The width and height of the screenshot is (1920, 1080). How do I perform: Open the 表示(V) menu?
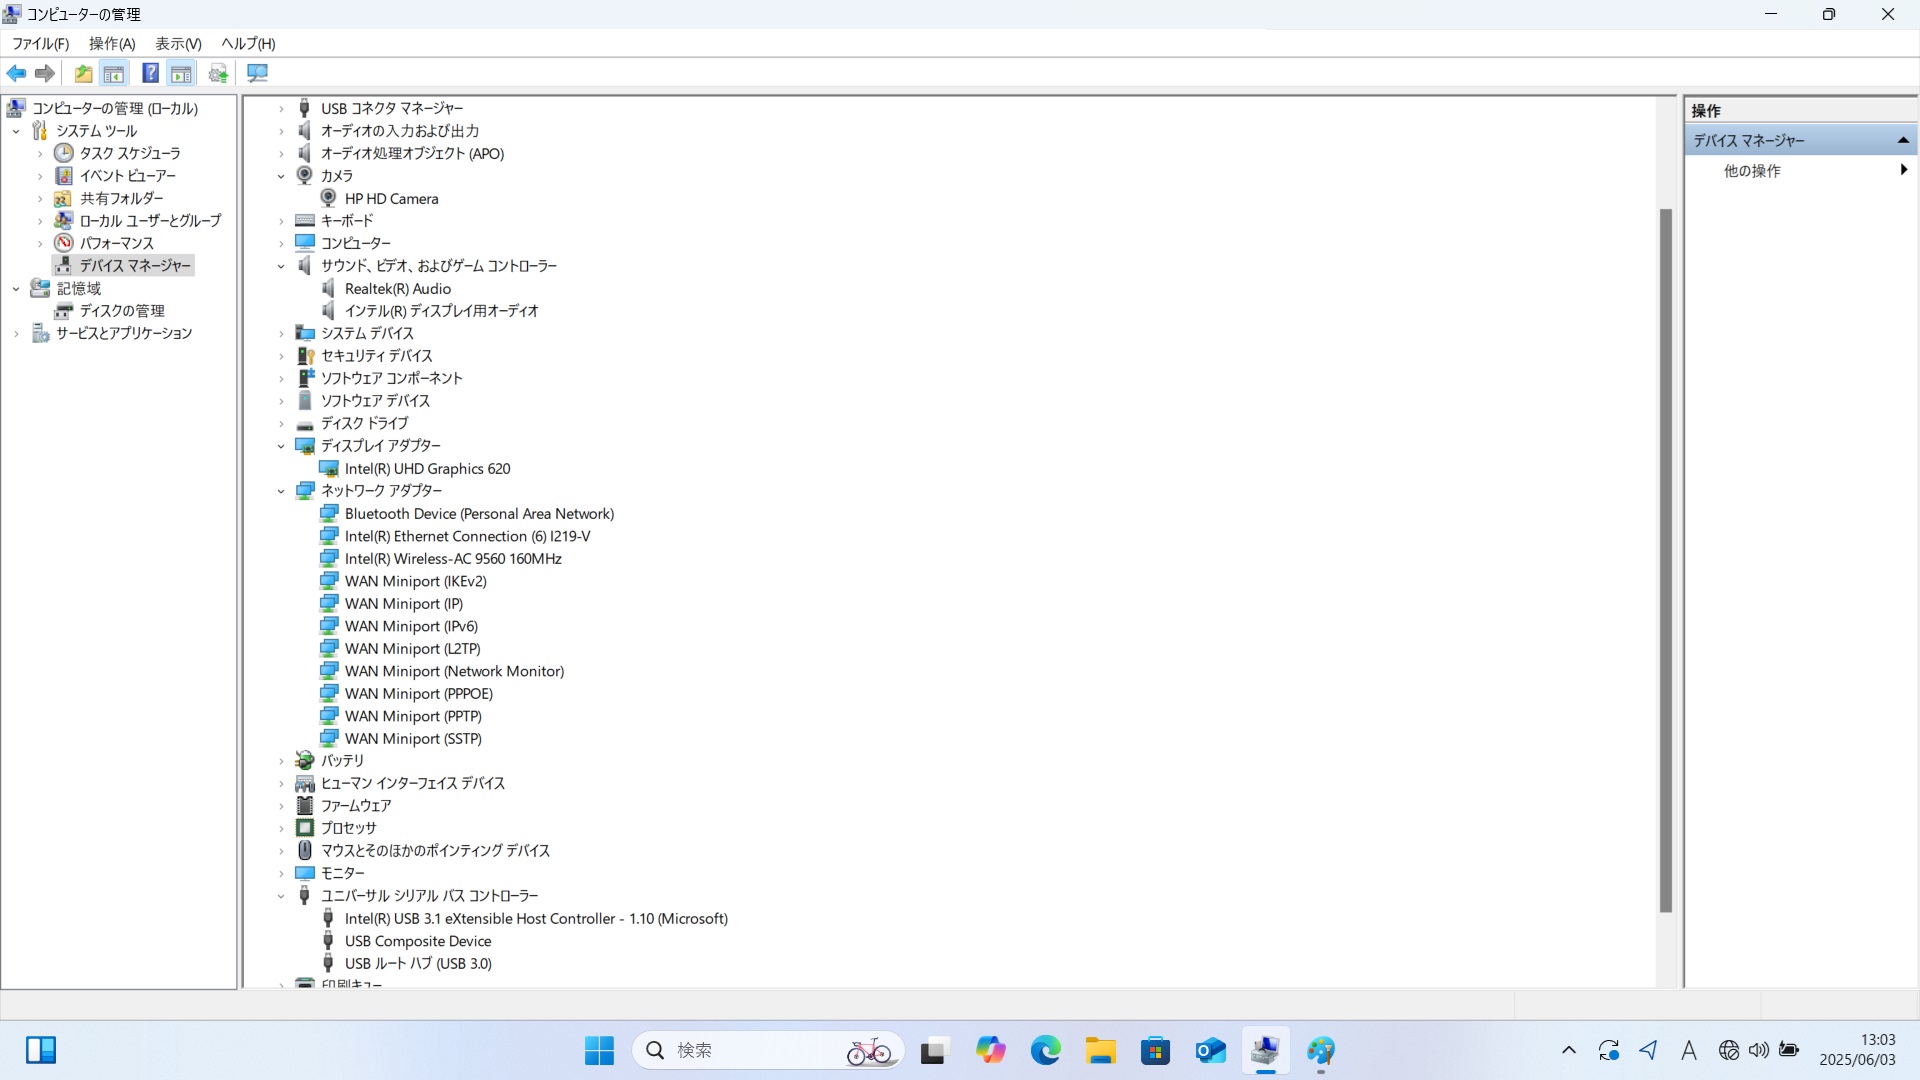point(178,43)
